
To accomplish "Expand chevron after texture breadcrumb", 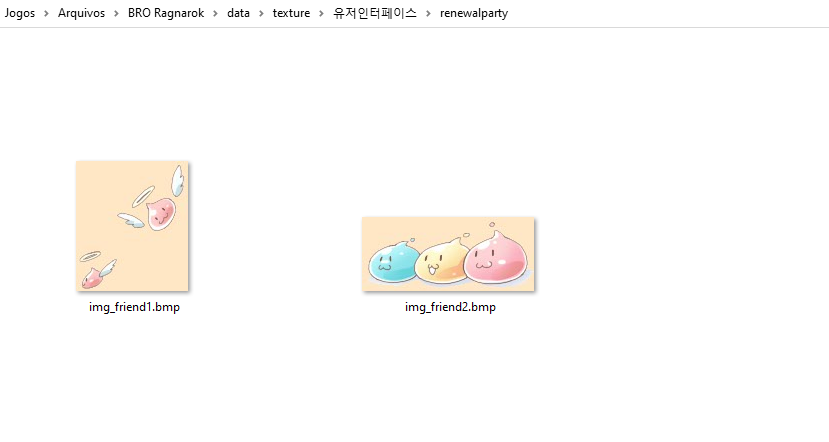I will [321, 14].
